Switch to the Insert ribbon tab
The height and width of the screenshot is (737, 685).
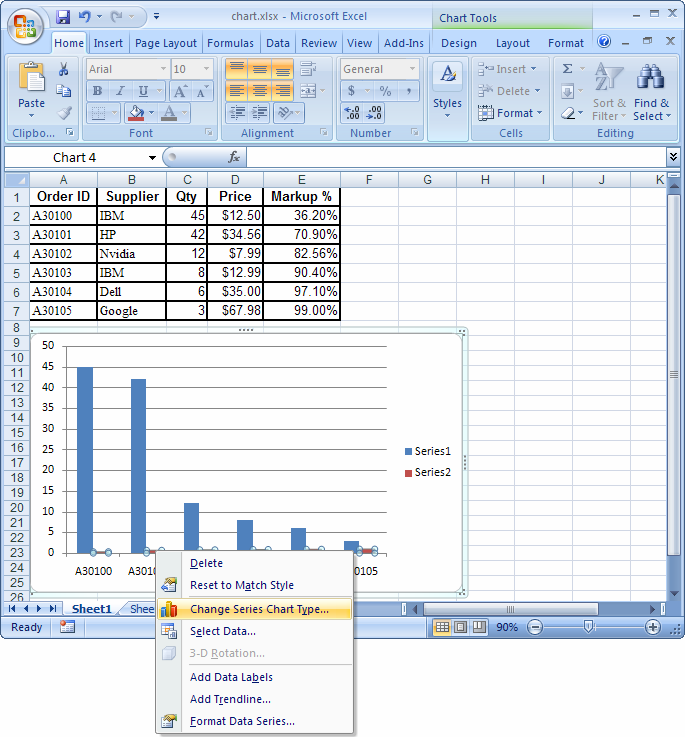pos(108,43)
